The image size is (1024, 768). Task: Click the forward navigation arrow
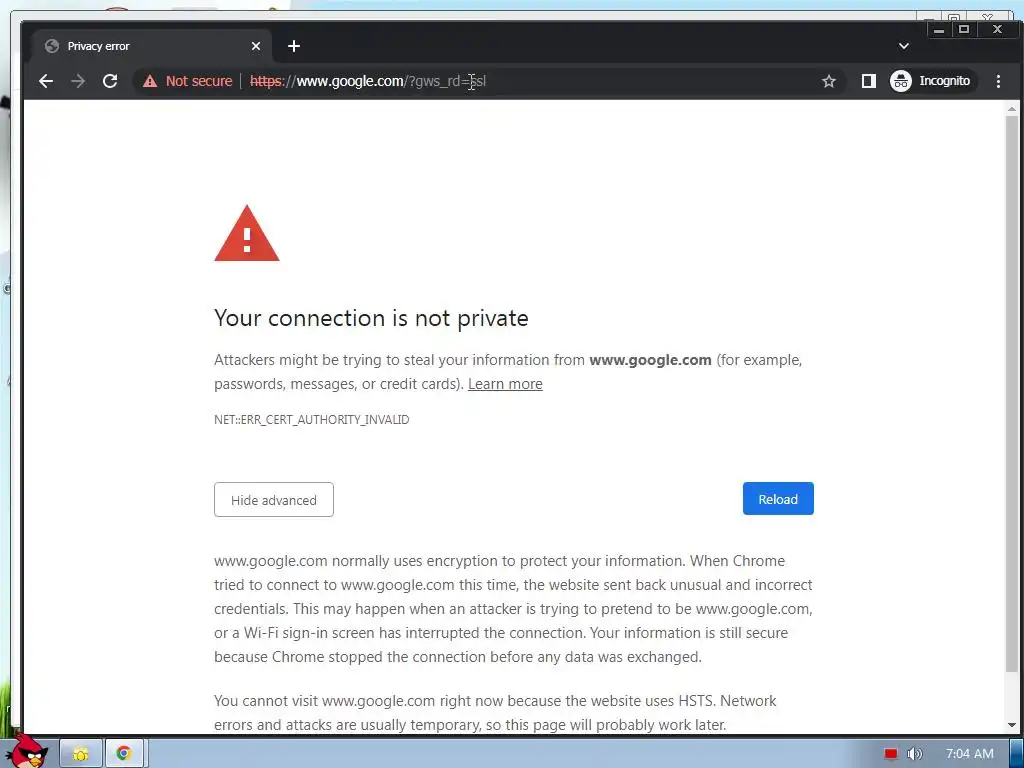(x=78, y=81)
